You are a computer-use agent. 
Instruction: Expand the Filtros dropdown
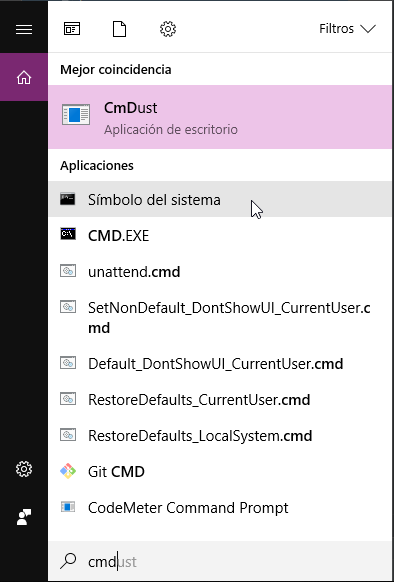347,29
